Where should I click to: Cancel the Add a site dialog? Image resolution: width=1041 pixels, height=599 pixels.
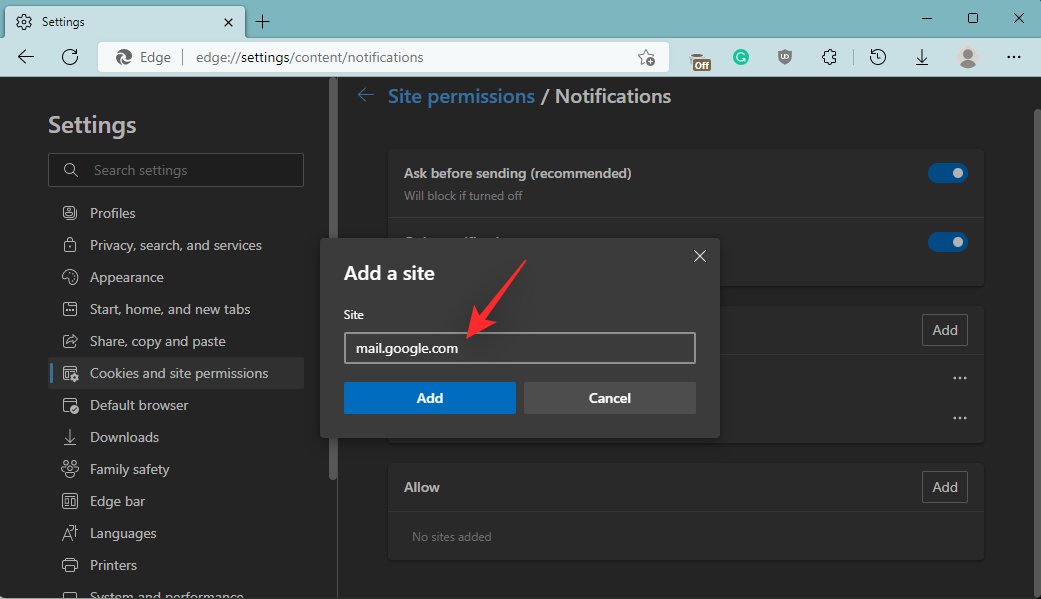609,398
